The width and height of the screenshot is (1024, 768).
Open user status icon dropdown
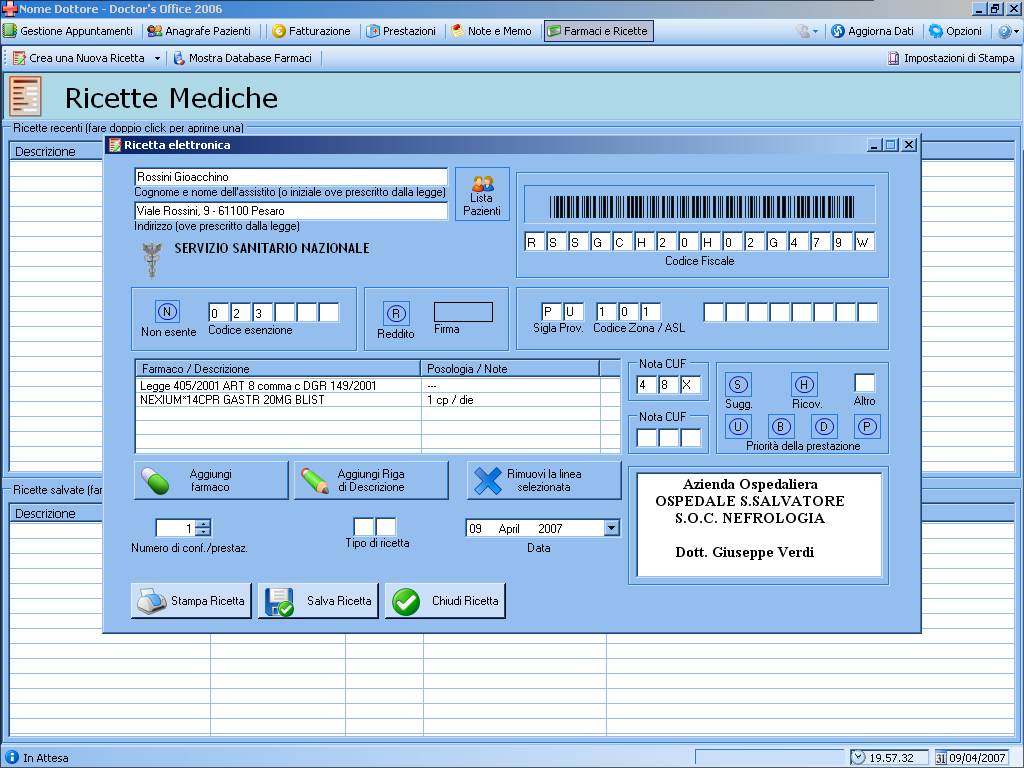pos(807,31)
